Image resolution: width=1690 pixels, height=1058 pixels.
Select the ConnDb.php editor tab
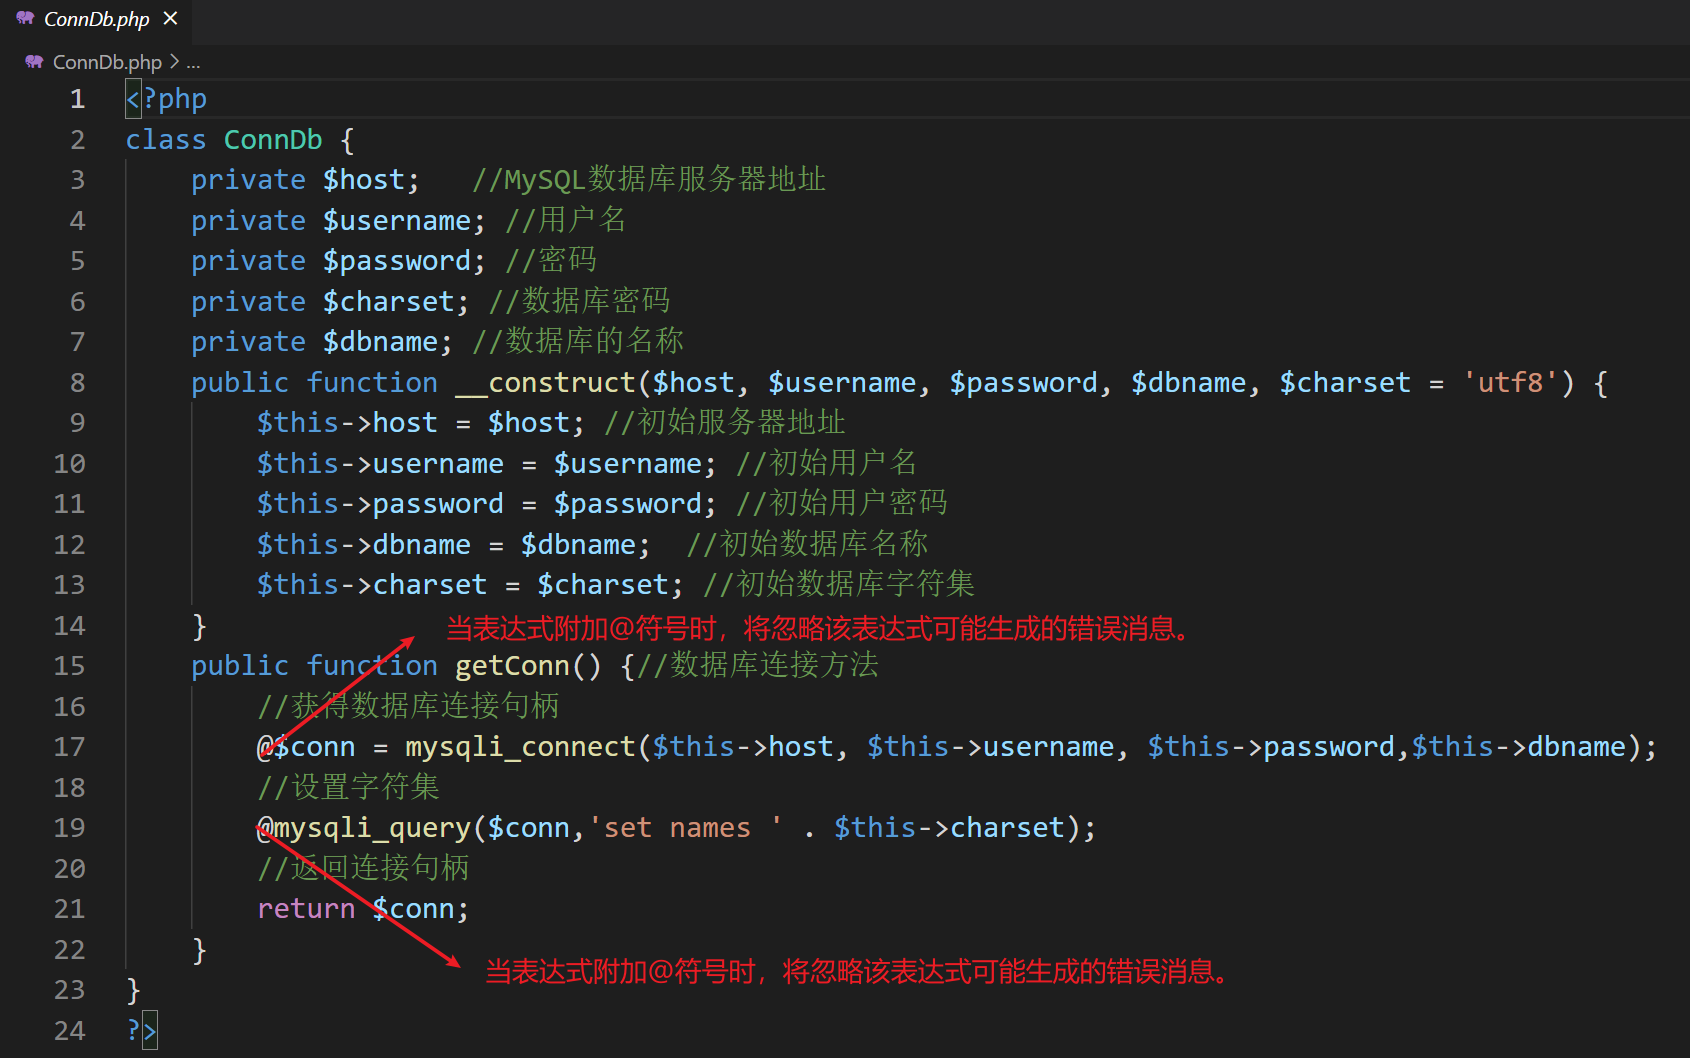[96, 19]
